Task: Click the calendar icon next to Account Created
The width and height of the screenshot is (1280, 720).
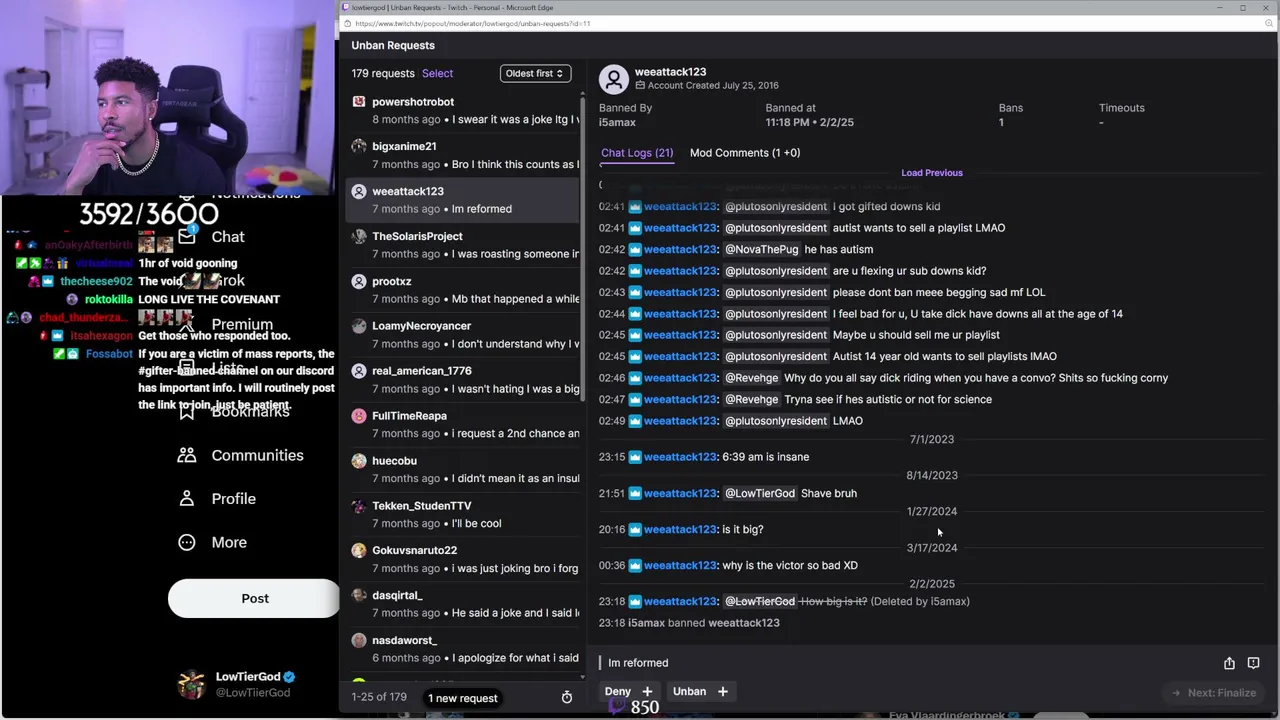Action: coord(640,86)
